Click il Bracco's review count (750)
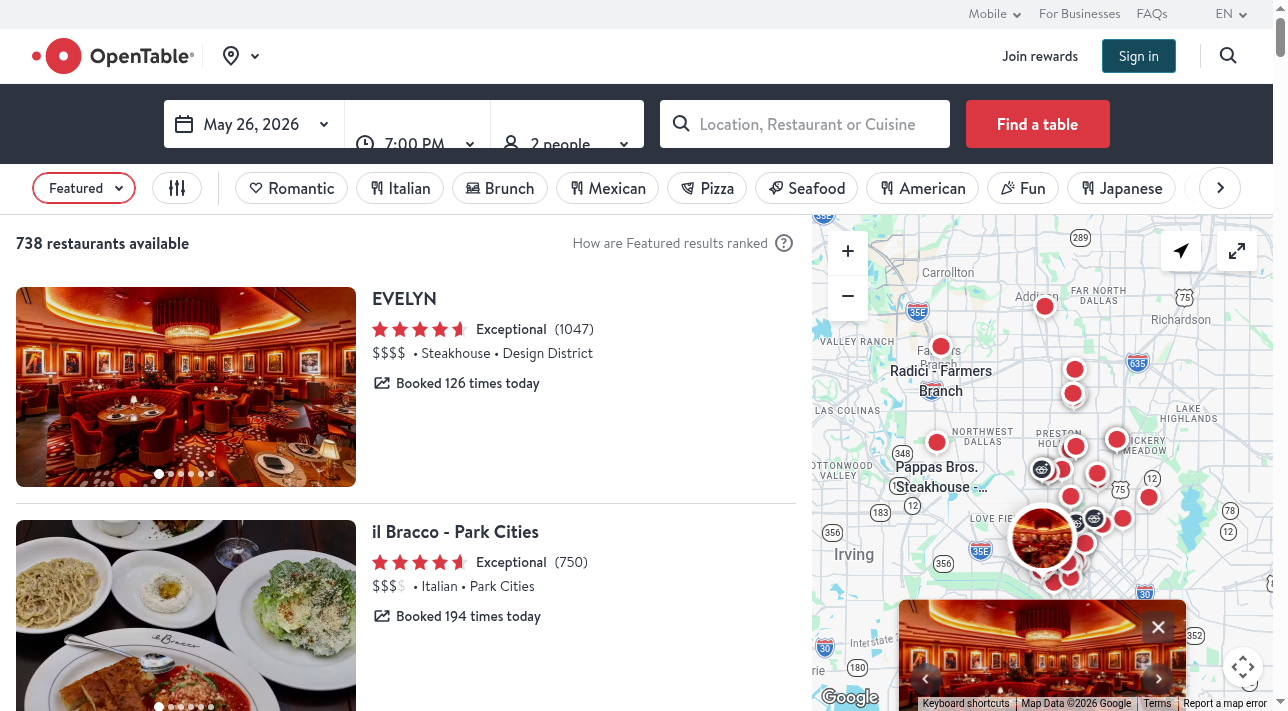Viewport: 1288px width, 711px height. pos(571,562)
